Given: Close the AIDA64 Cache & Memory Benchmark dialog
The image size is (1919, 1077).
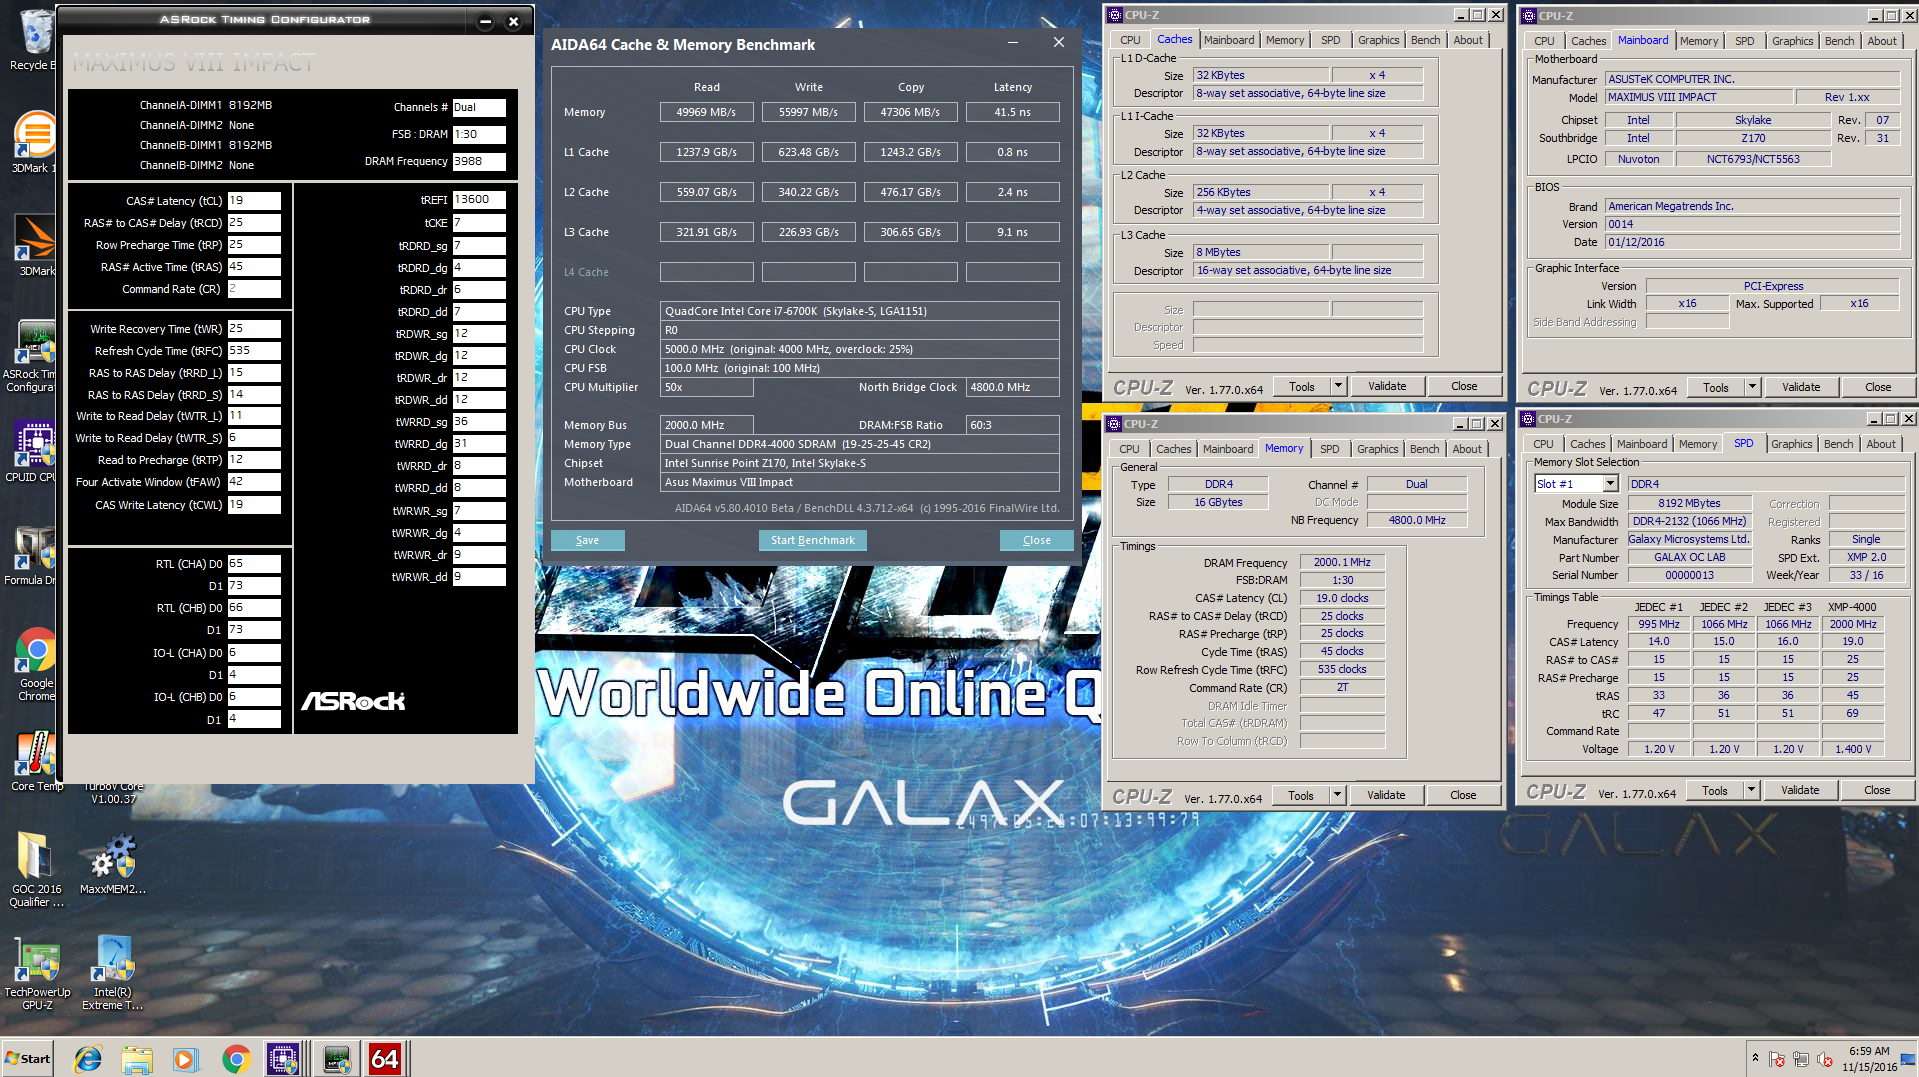Looking at the screenshot, I should [1059, 42].
